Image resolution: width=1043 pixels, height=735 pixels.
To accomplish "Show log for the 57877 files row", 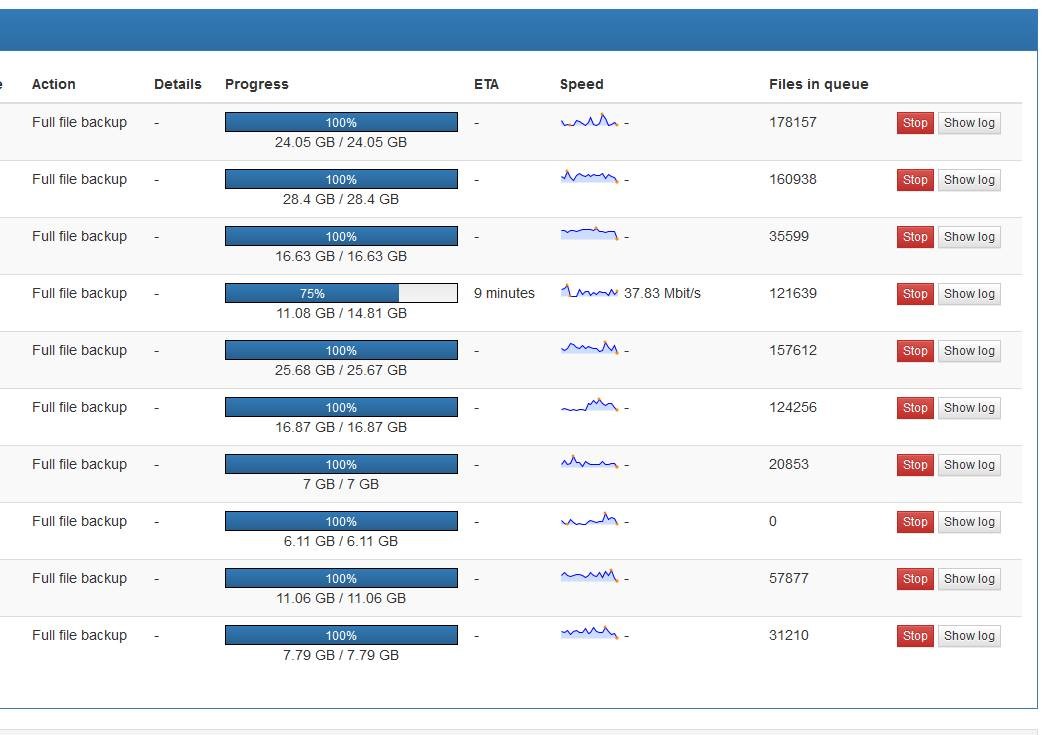I will 968,579.
